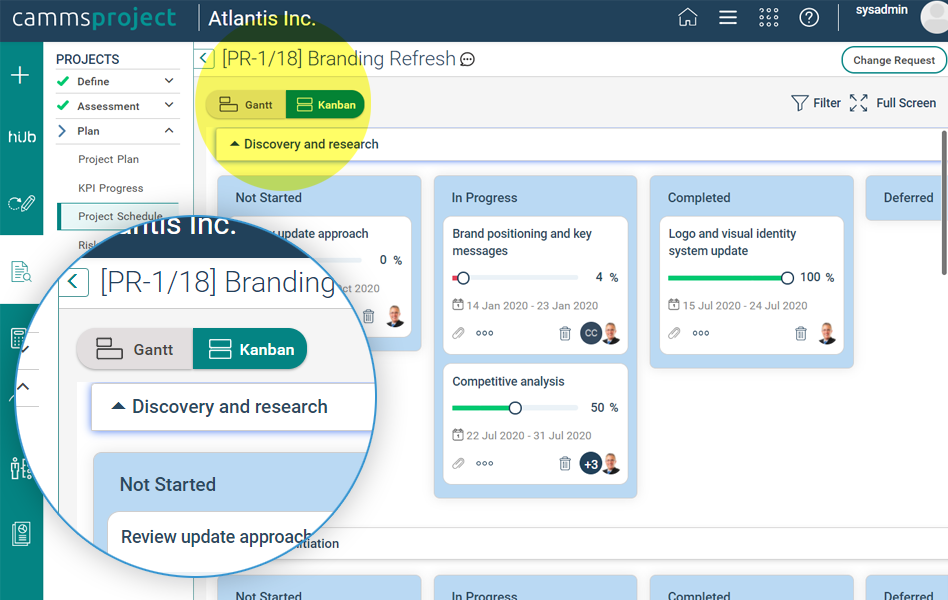Open the help question mark icon
This screenshot has width=948, height=600.
(809, 18)
